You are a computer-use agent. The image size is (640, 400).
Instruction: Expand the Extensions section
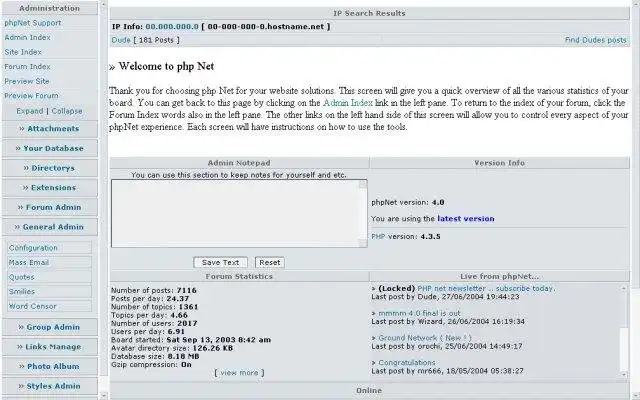(x=50, y=187)
